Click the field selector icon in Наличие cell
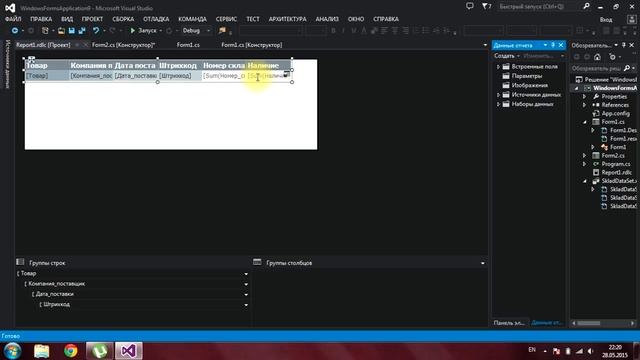Image resolution: width=640 pixels, height=360 pixels. [287, 74]
